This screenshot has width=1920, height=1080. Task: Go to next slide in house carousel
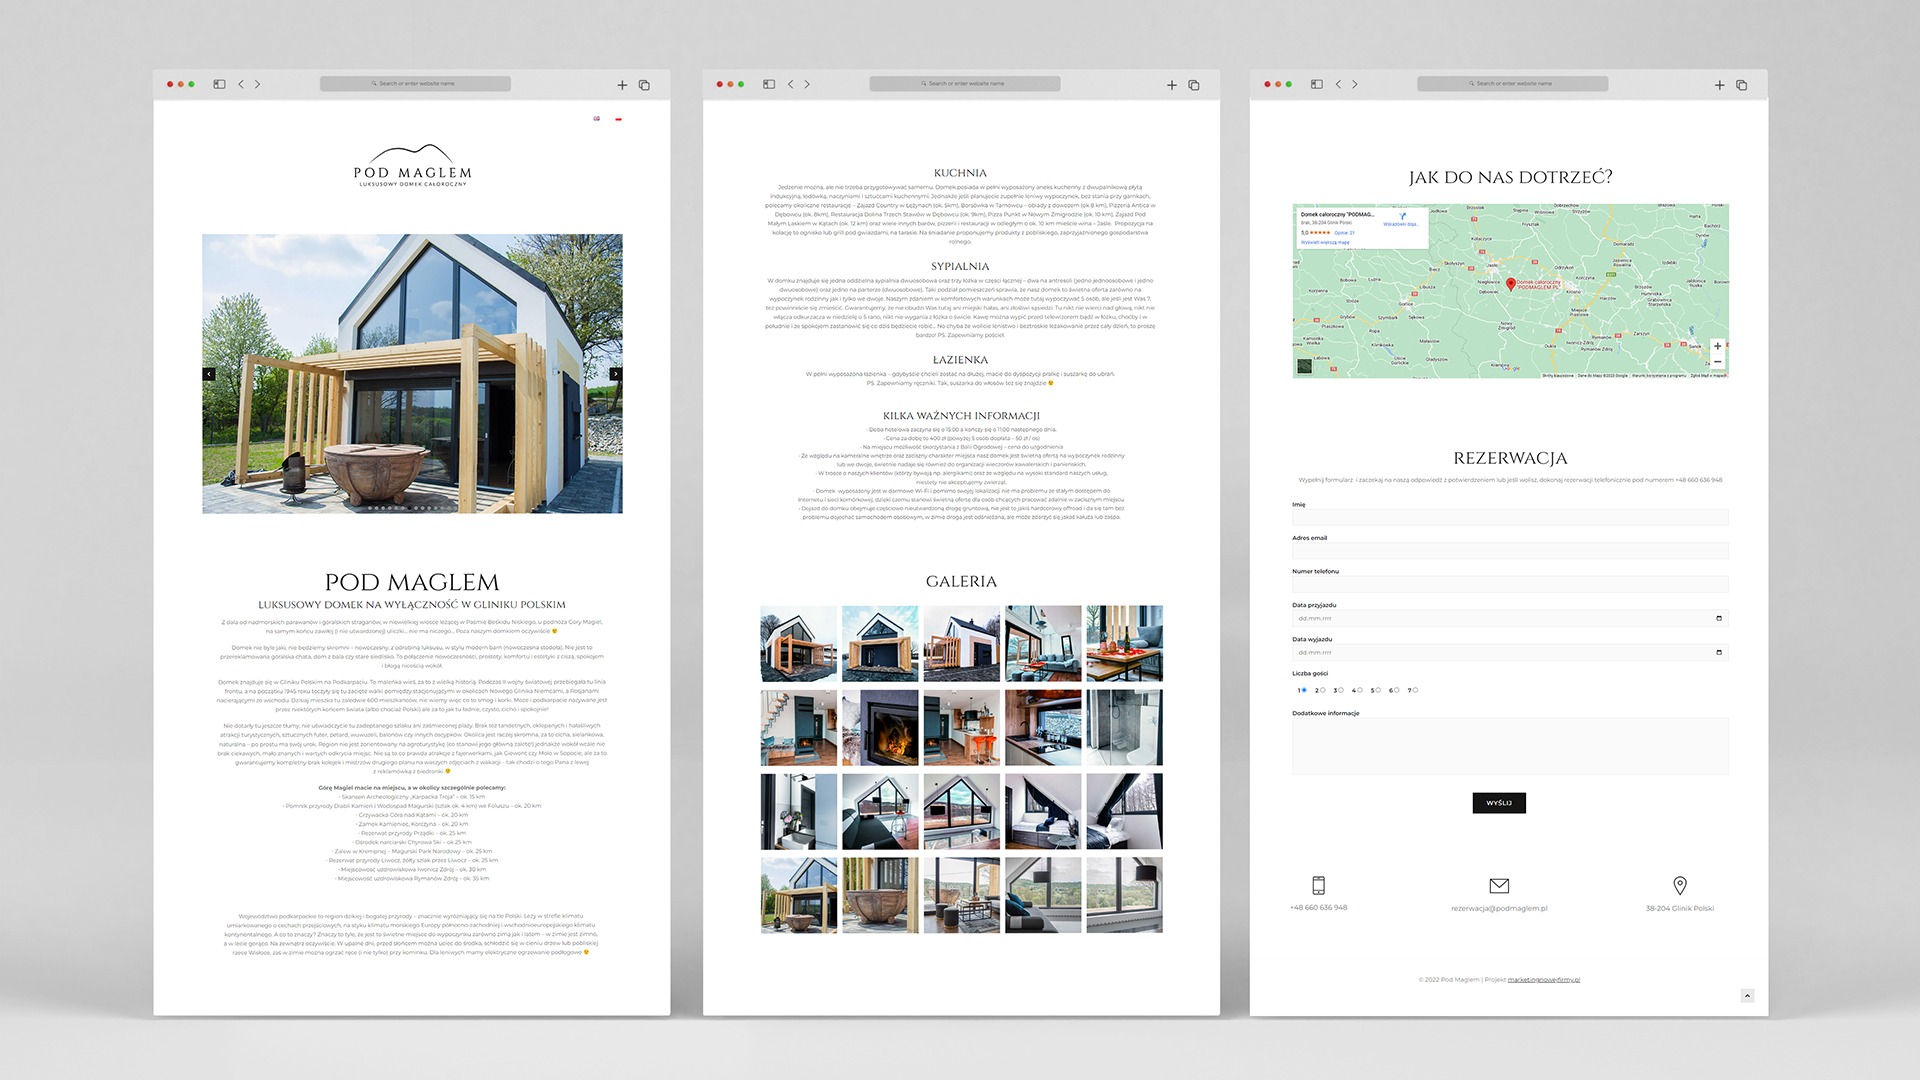click(615, 374)
